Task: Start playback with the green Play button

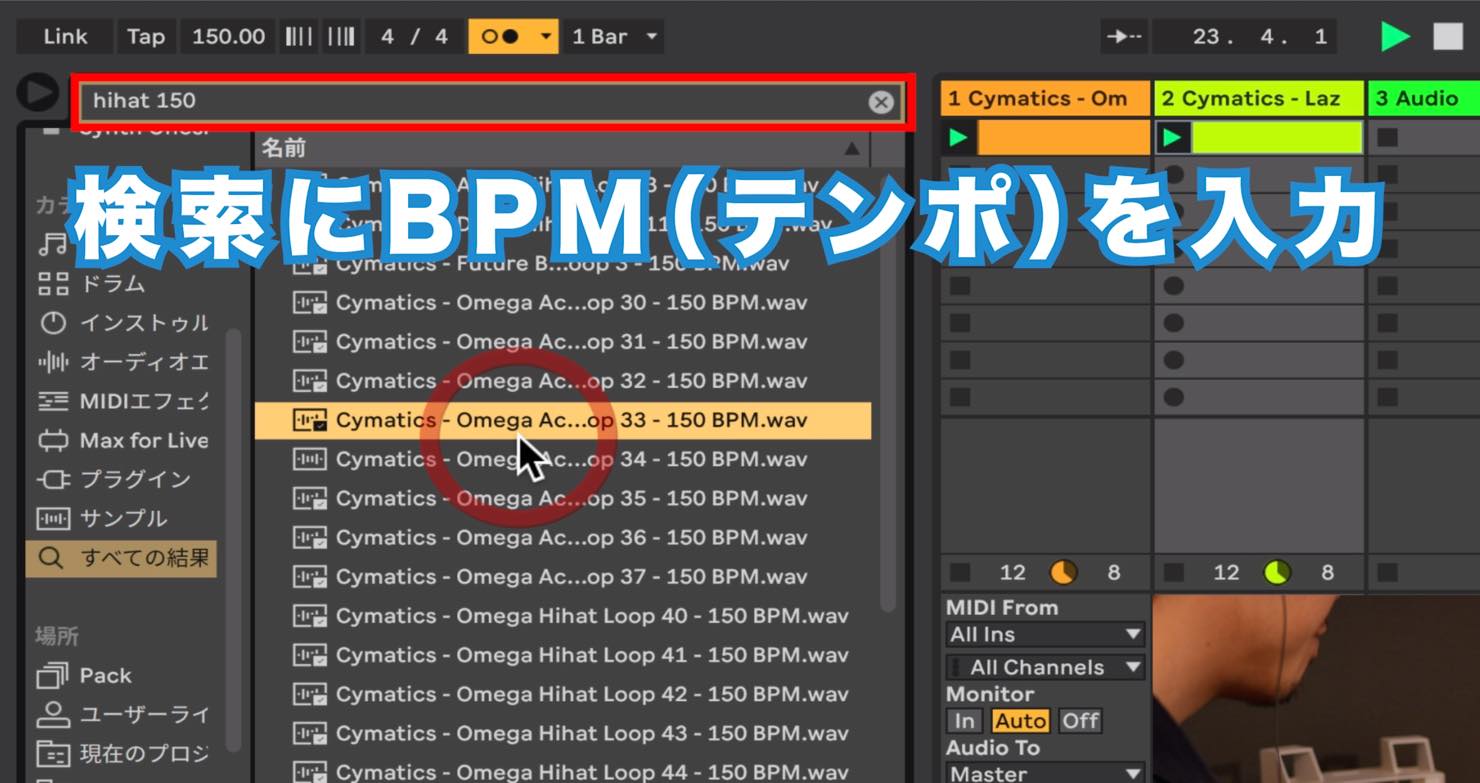Action: click(1395, 37)
